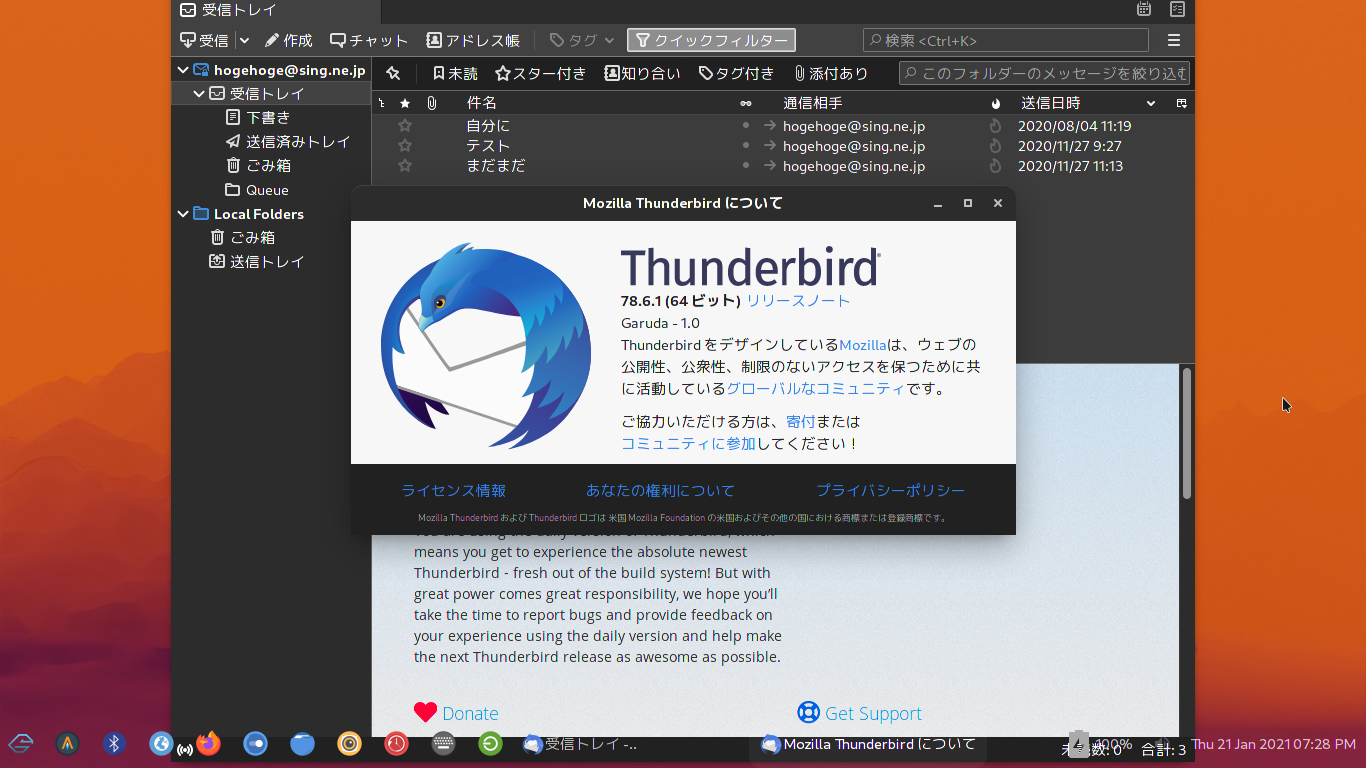Toggle the クイックフィルター button
The height and width of the screenshot is (768, 1366).
[711, 41]
